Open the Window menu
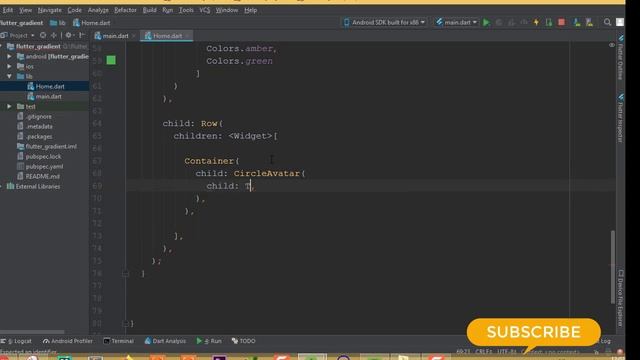This screenshot has width=640, height=360. tap(227, 10)
